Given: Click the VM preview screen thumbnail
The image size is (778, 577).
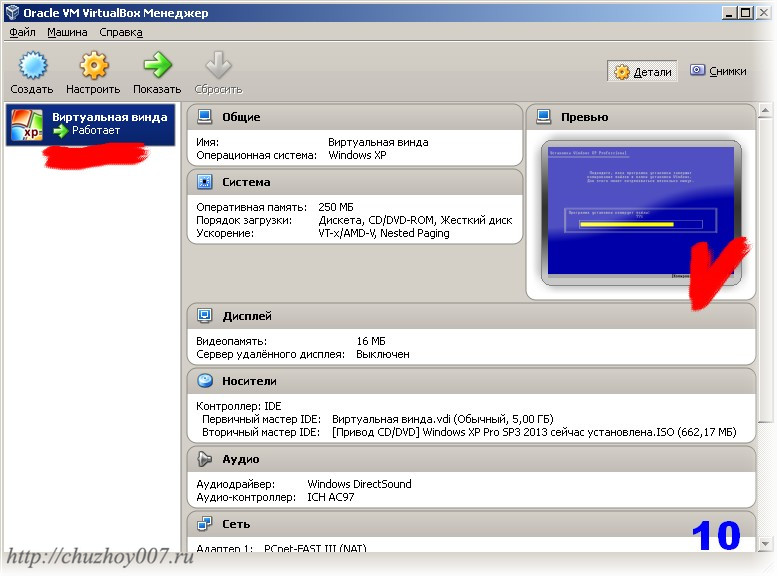Looking at the screenshot, I should pos(641,212).
